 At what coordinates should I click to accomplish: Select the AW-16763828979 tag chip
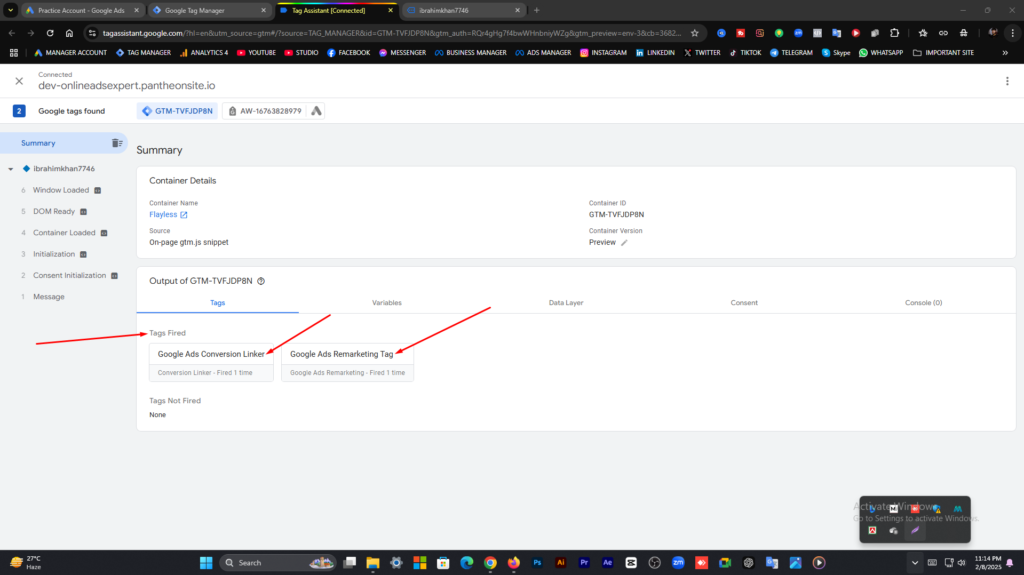click(265, 111)
